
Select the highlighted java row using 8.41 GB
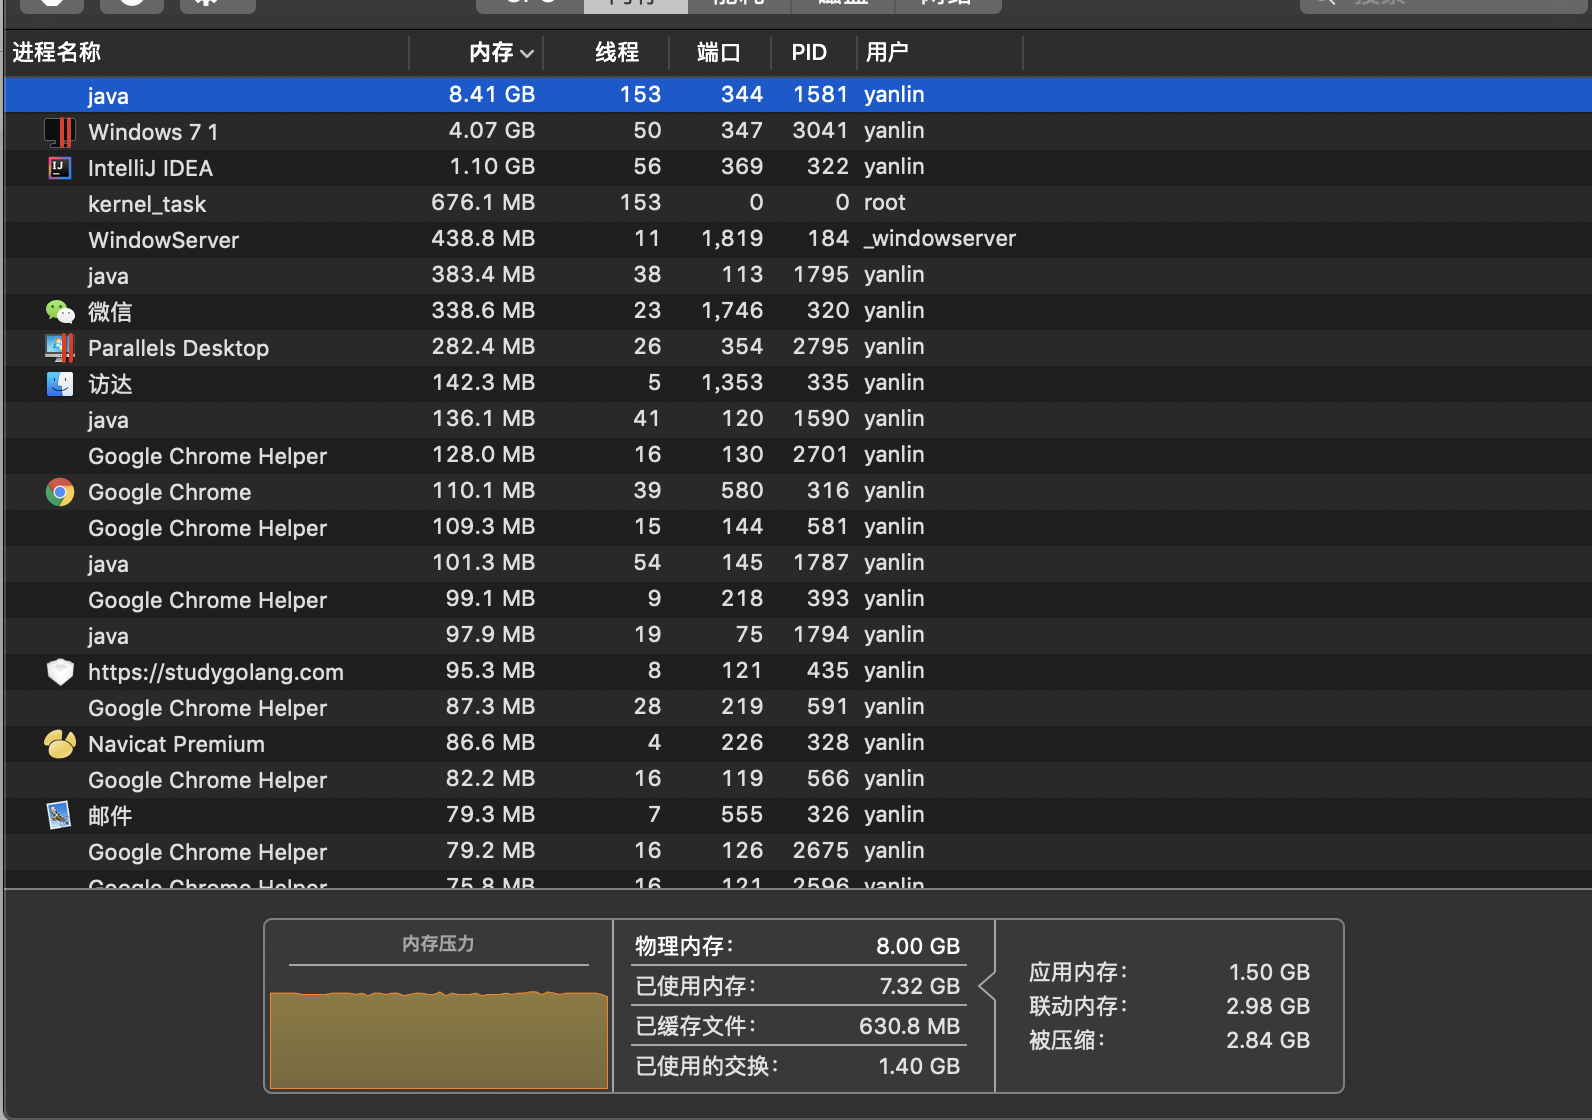[798, 94]
